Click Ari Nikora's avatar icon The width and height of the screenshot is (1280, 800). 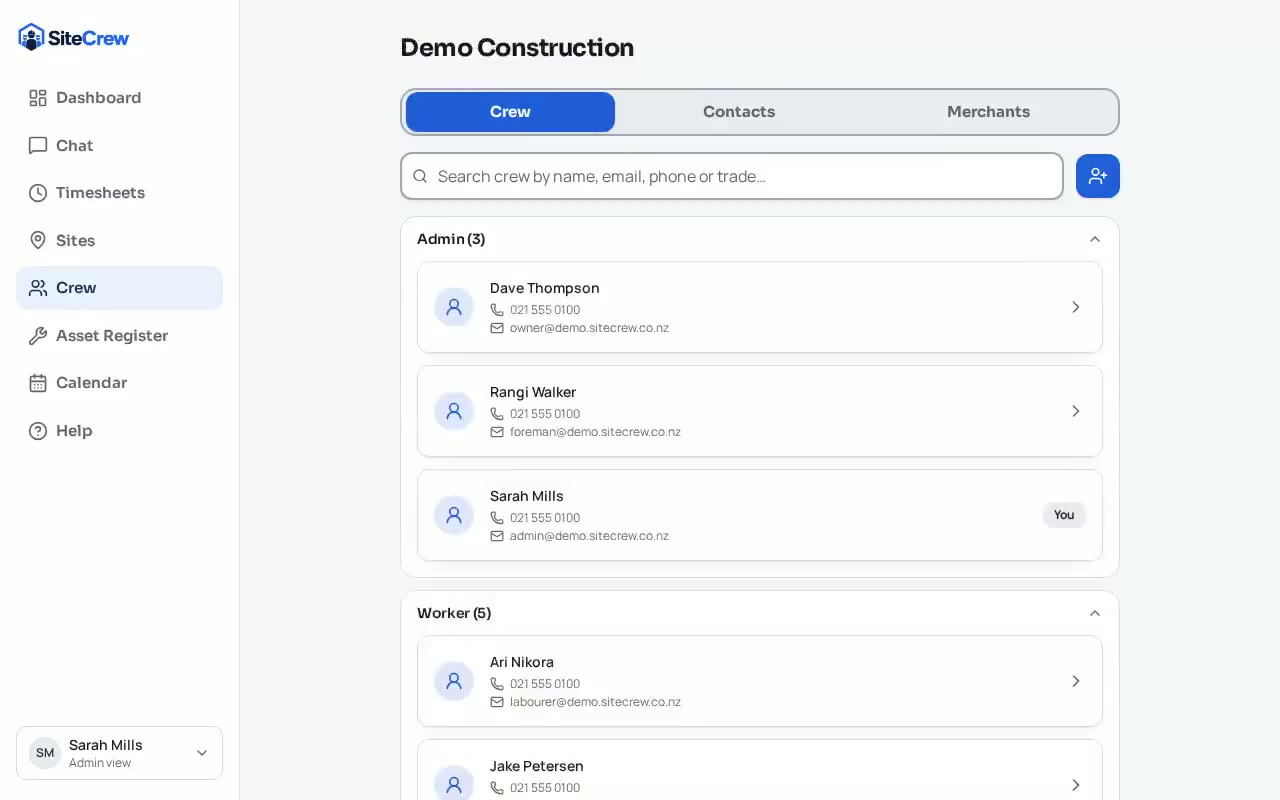pos(454,681)
